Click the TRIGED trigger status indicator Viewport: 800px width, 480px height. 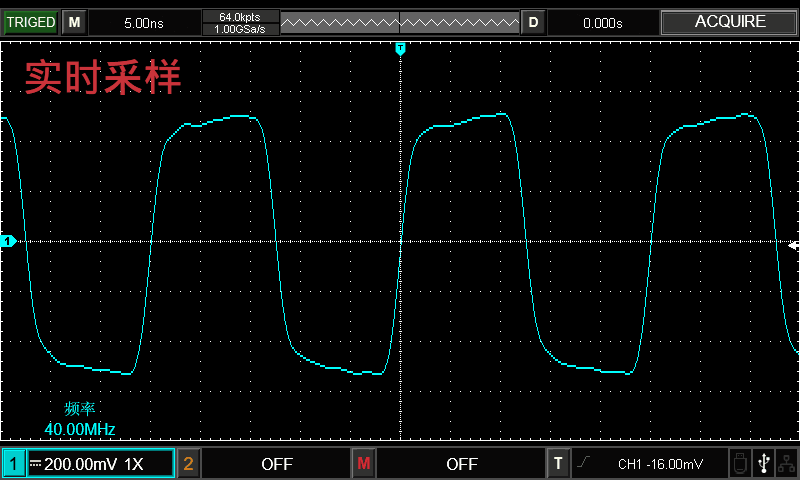click(31, 22)
